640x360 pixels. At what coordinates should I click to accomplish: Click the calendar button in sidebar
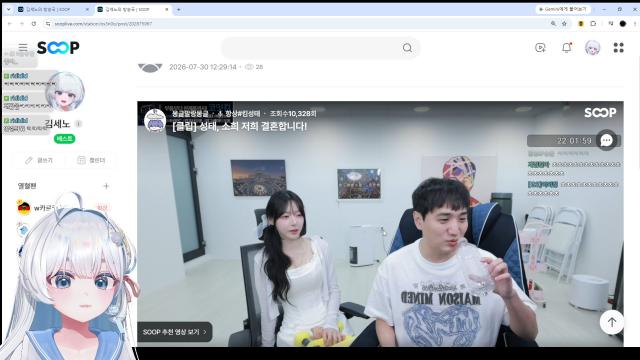[x=91, y=160]
